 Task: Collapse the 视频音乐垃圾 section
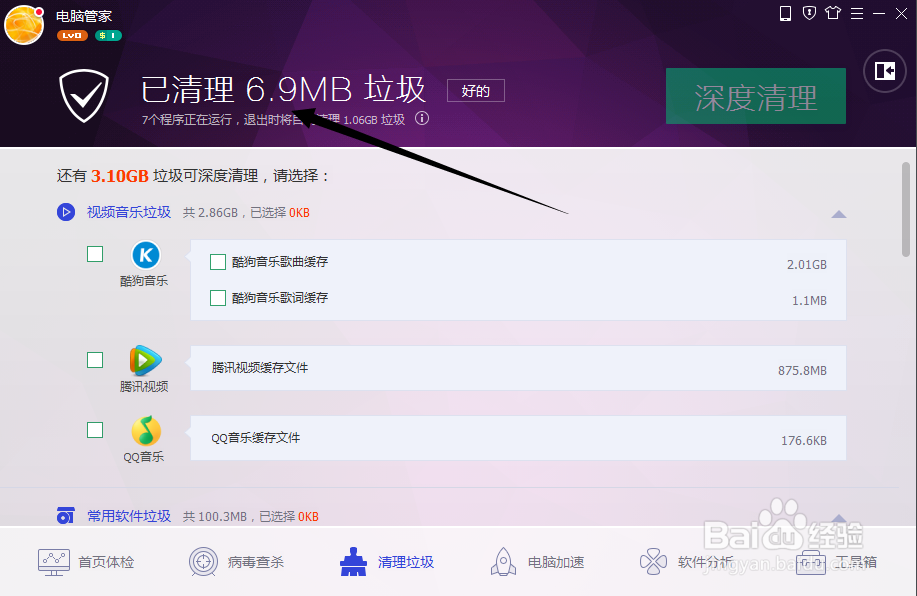(839, 213)
